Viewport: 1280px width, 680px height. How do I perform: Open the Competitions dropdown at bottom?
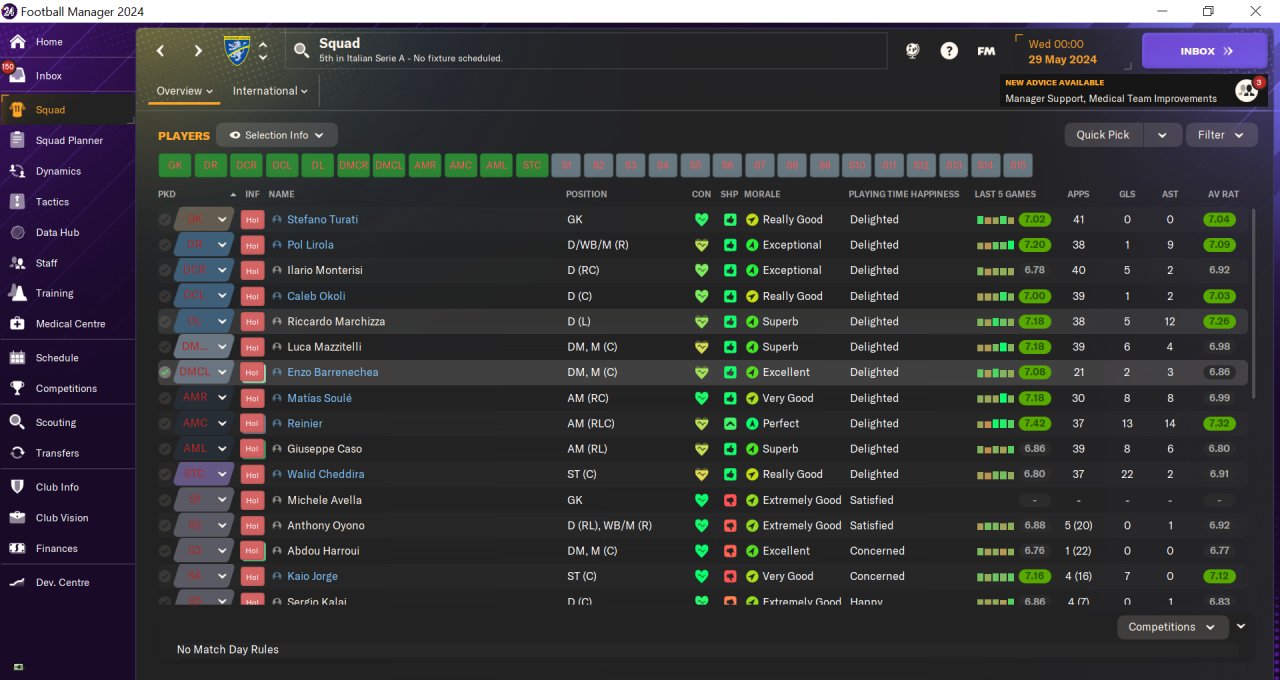(1172, 627)
